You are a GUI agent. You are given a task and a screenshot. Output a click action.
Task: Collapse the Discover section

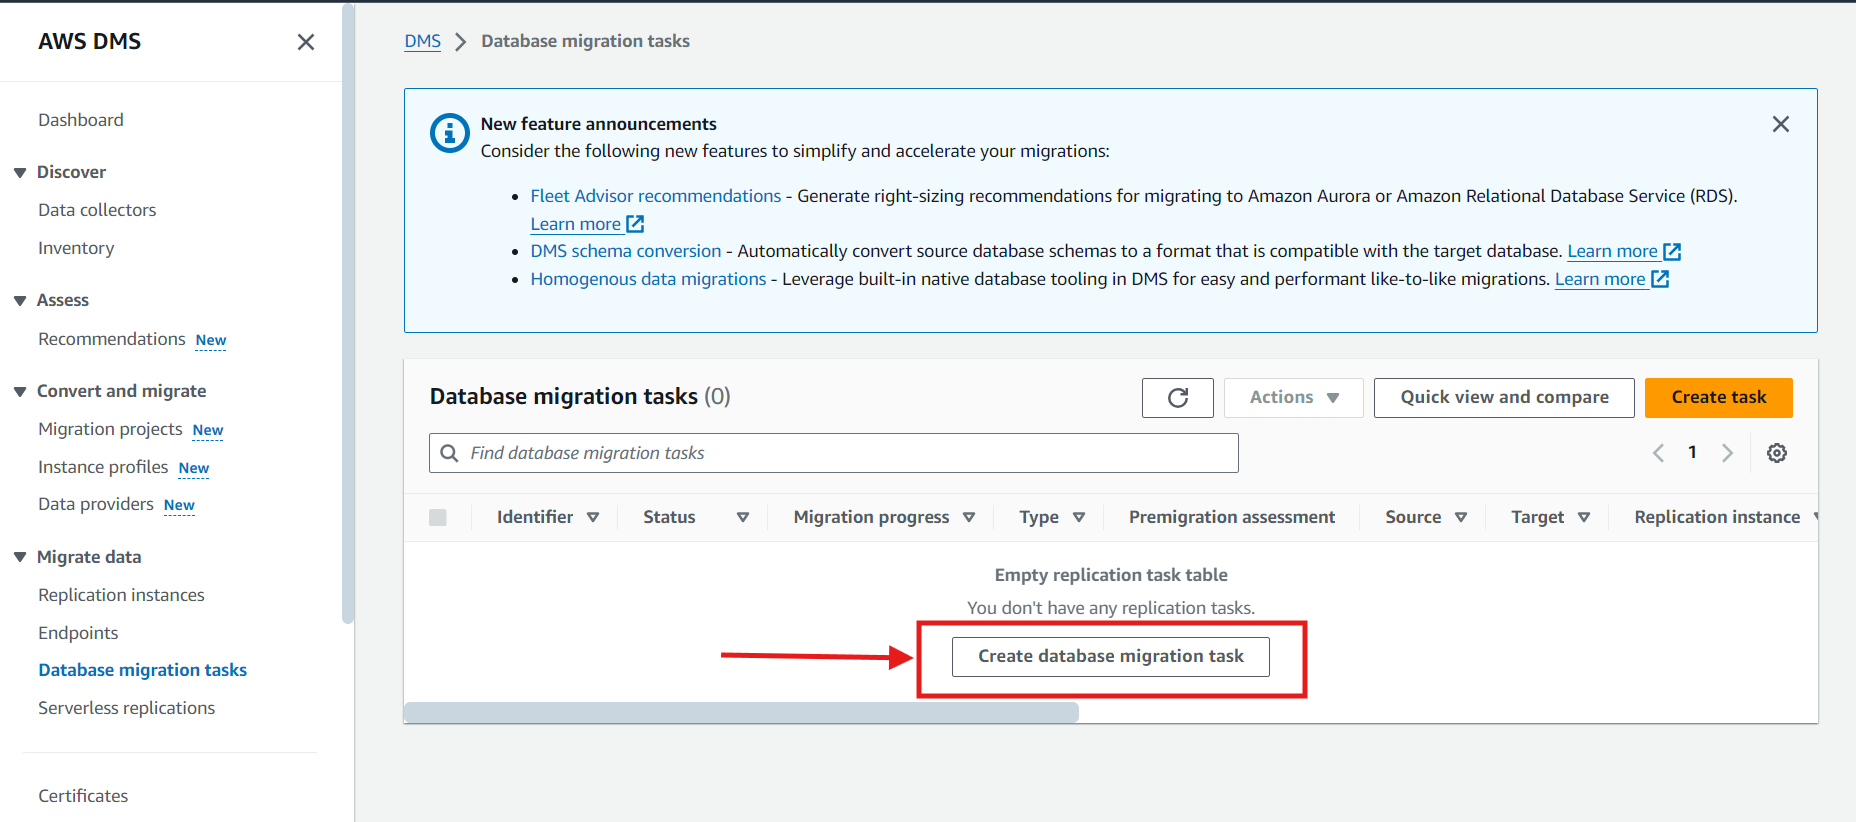[x=20, y=173]
